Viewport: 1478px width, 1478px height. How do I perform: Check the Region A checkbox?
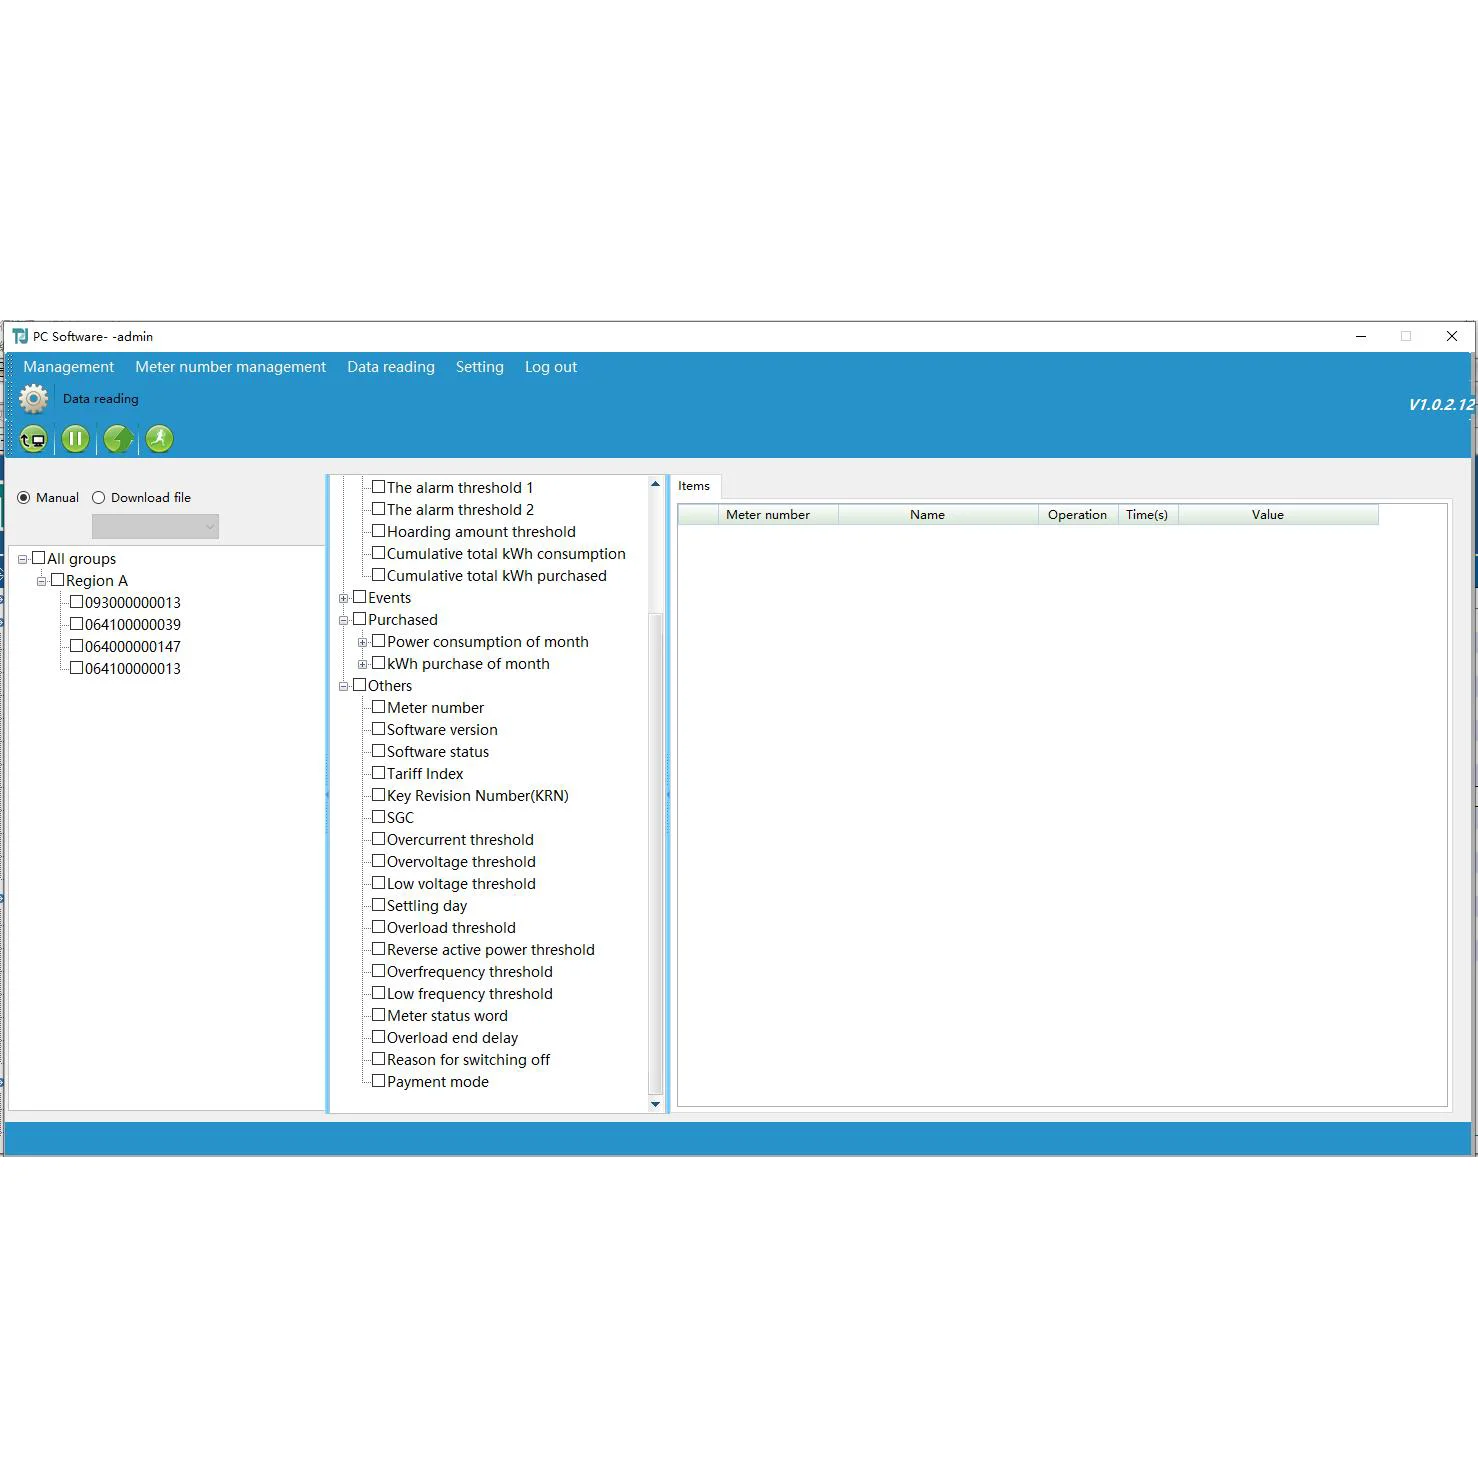coord(58,580)
